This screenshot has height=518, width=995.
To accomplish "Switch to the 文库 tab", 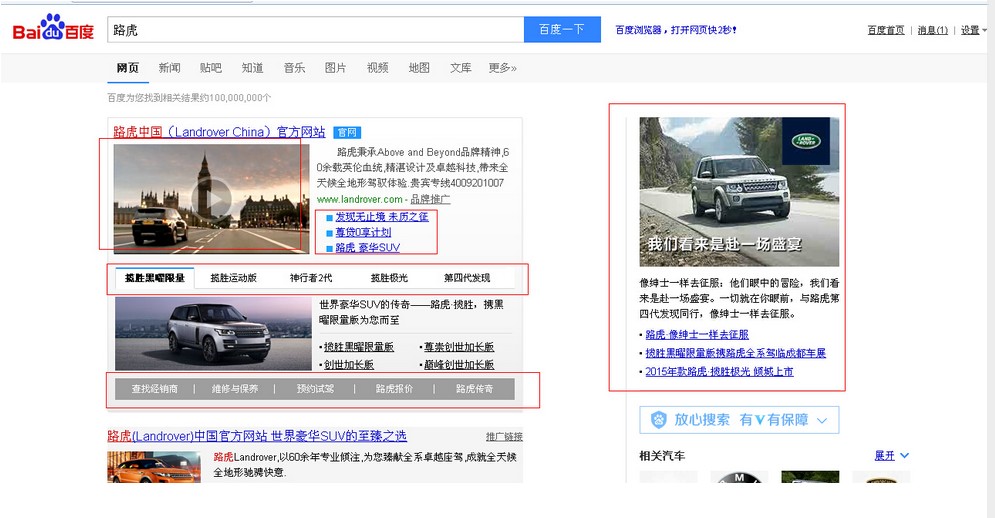I will 461,68.
